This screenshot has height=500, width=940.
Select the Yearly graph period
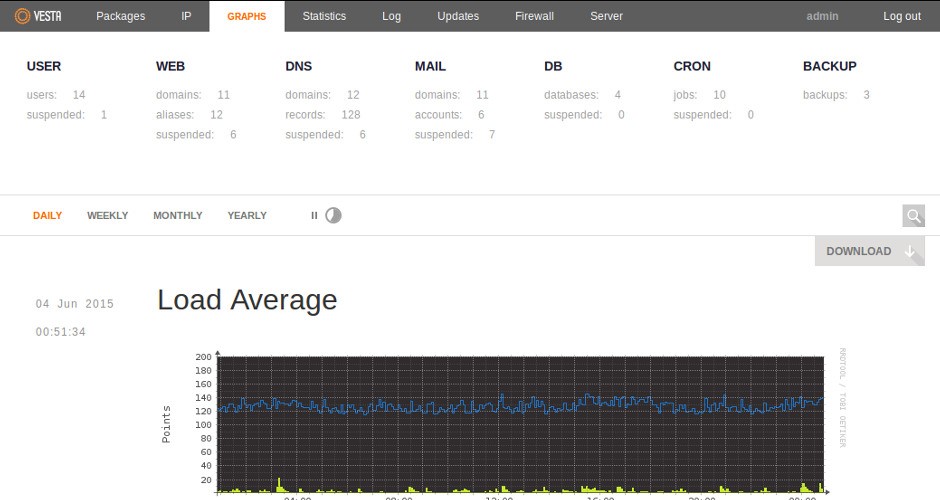click(x=247, y=216)
